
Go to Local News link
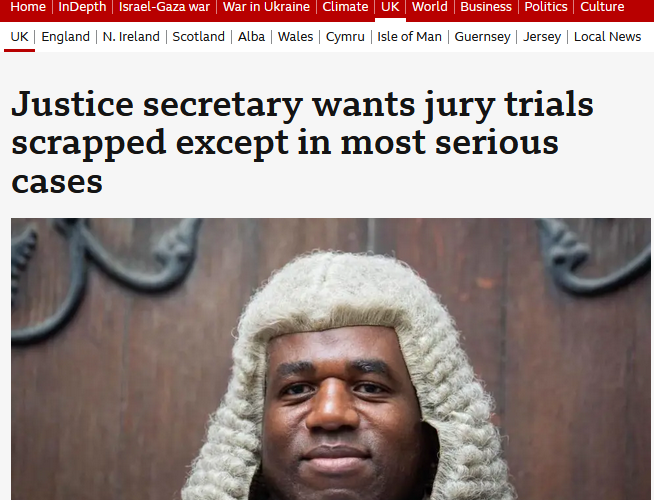tap(607, 37)
